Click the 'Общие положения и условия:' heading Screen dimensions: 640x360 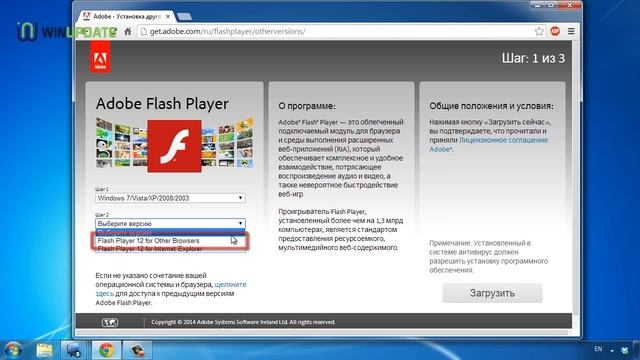pos(491,106)
